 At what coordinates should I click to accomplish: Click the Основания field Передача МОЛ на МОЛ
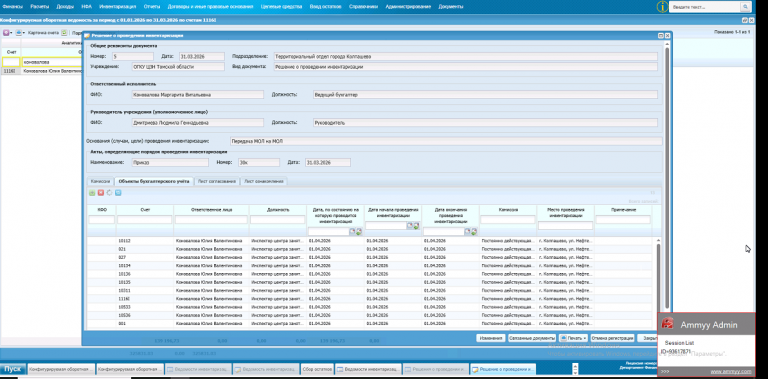tap(446, 141)
